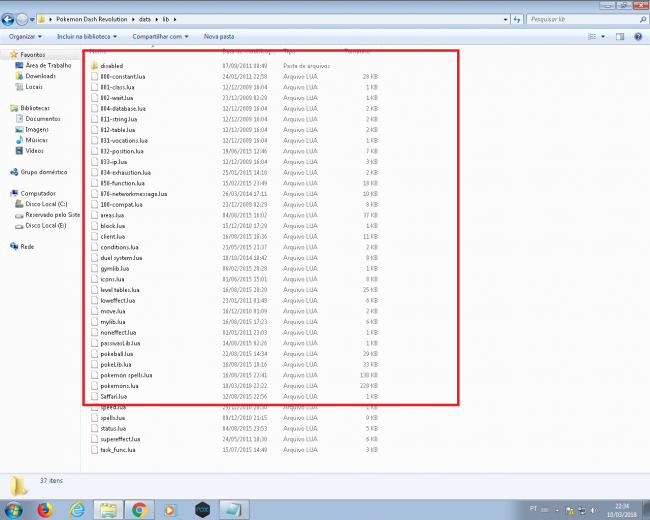The width and height of the screenshot is (650, 520).
Task: Open Downloads in the sidebar
Action: (x=41, y=76)
